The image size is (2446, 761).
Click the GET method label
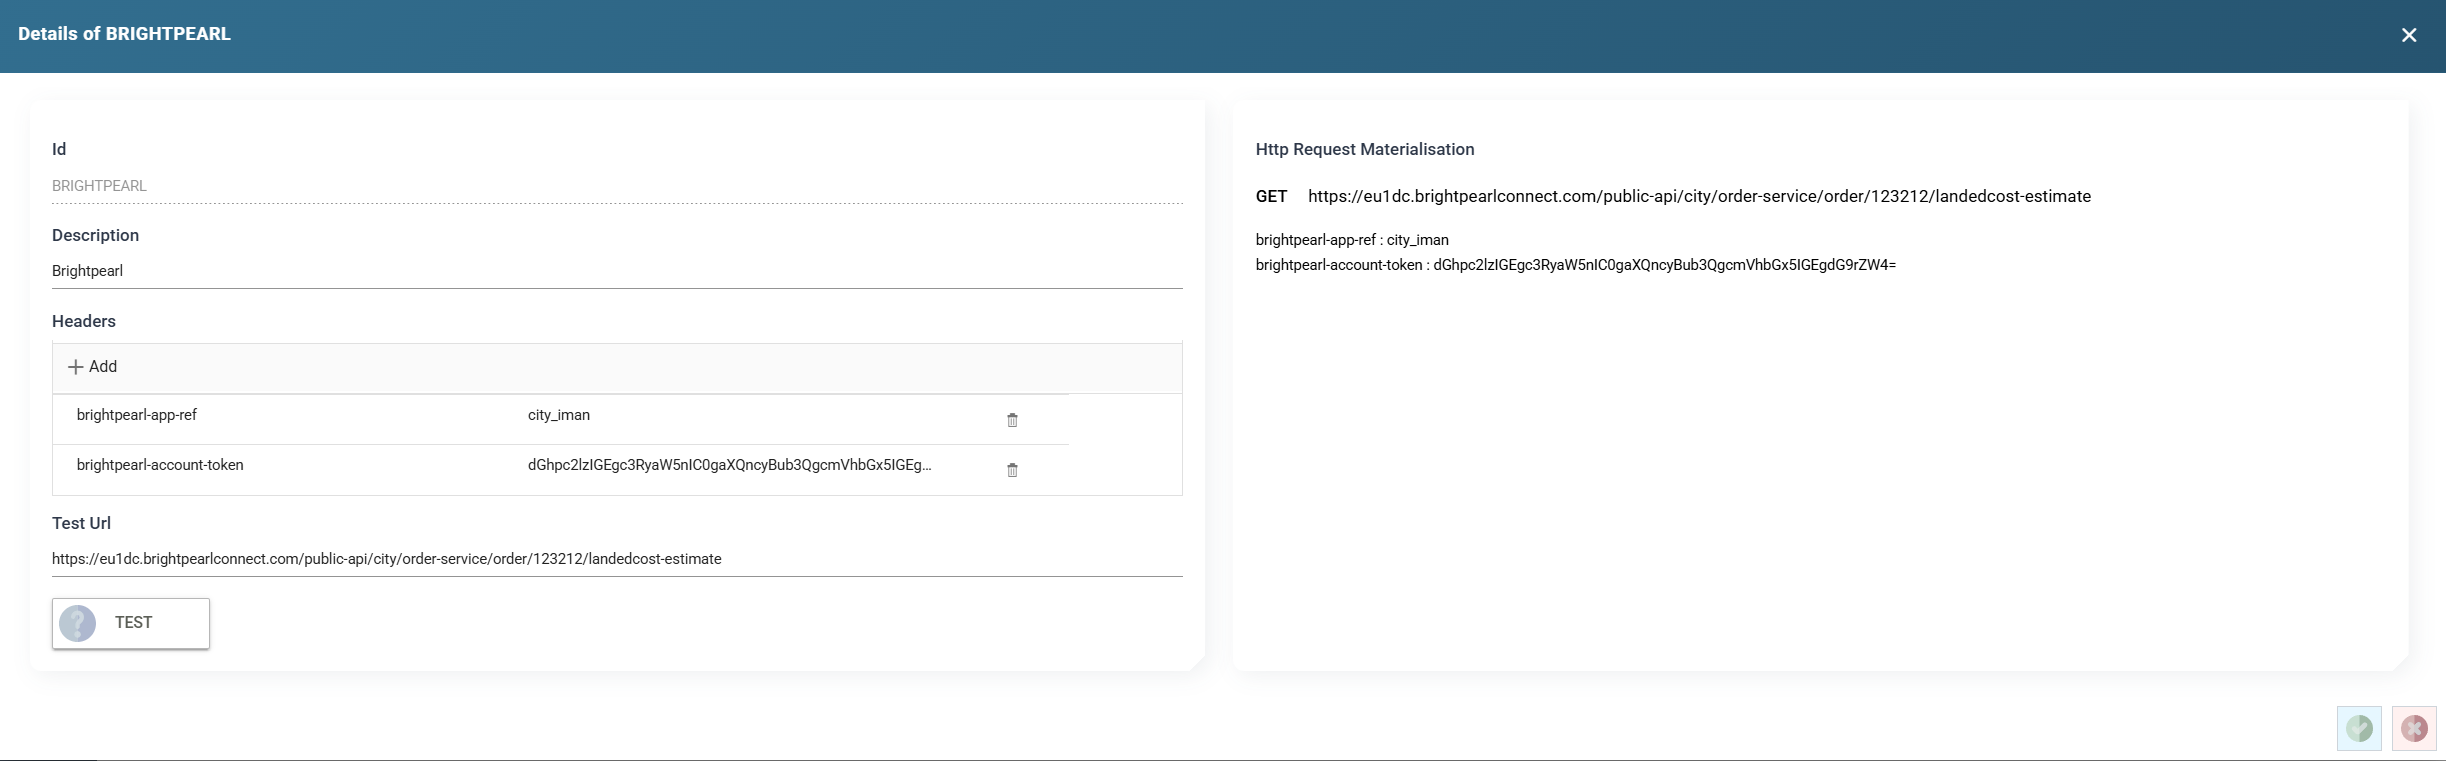(1271, 197)
